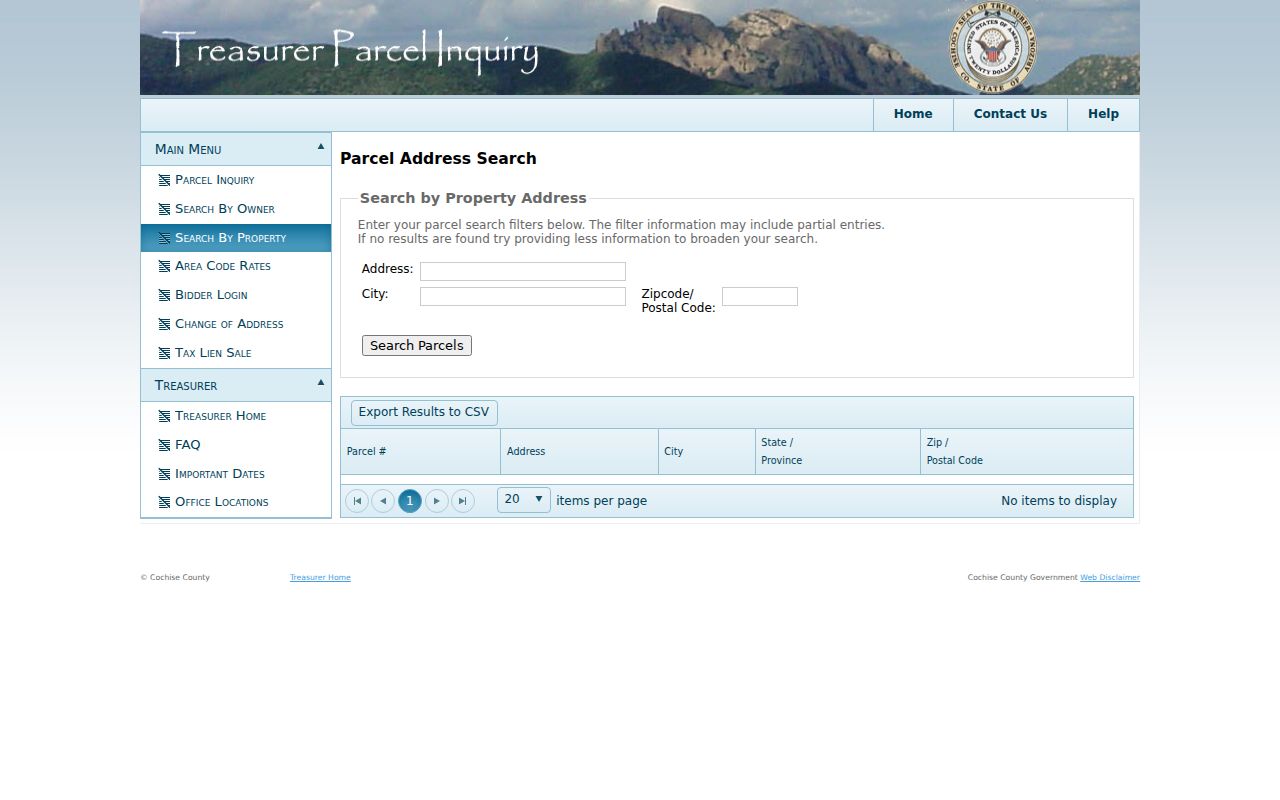Click the Zipcode input field
1280x800 pixels.
(760, 296)
